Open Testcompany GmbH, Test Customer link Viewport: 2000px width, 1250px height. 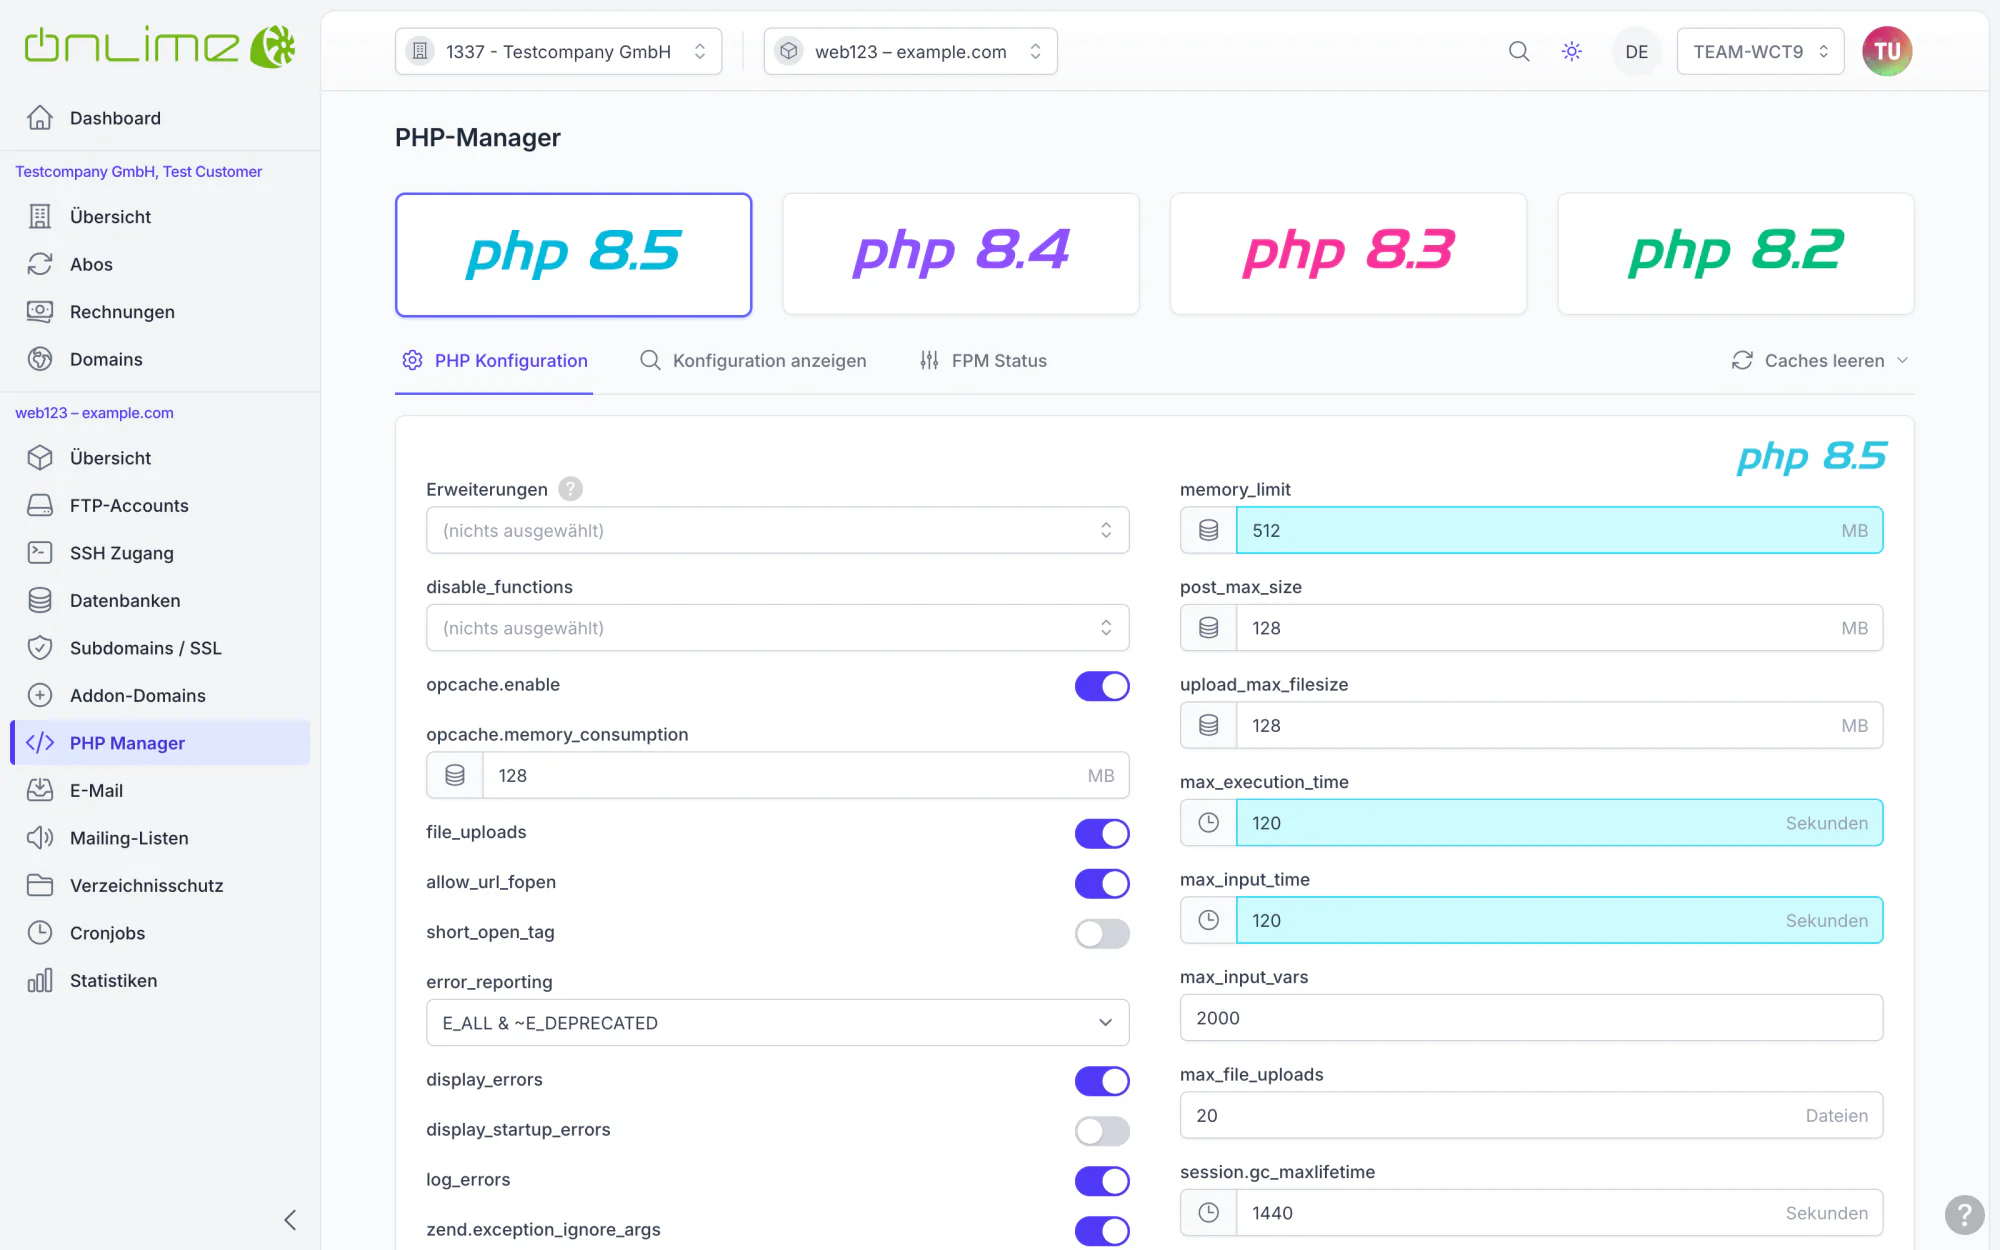click(138, 172)
